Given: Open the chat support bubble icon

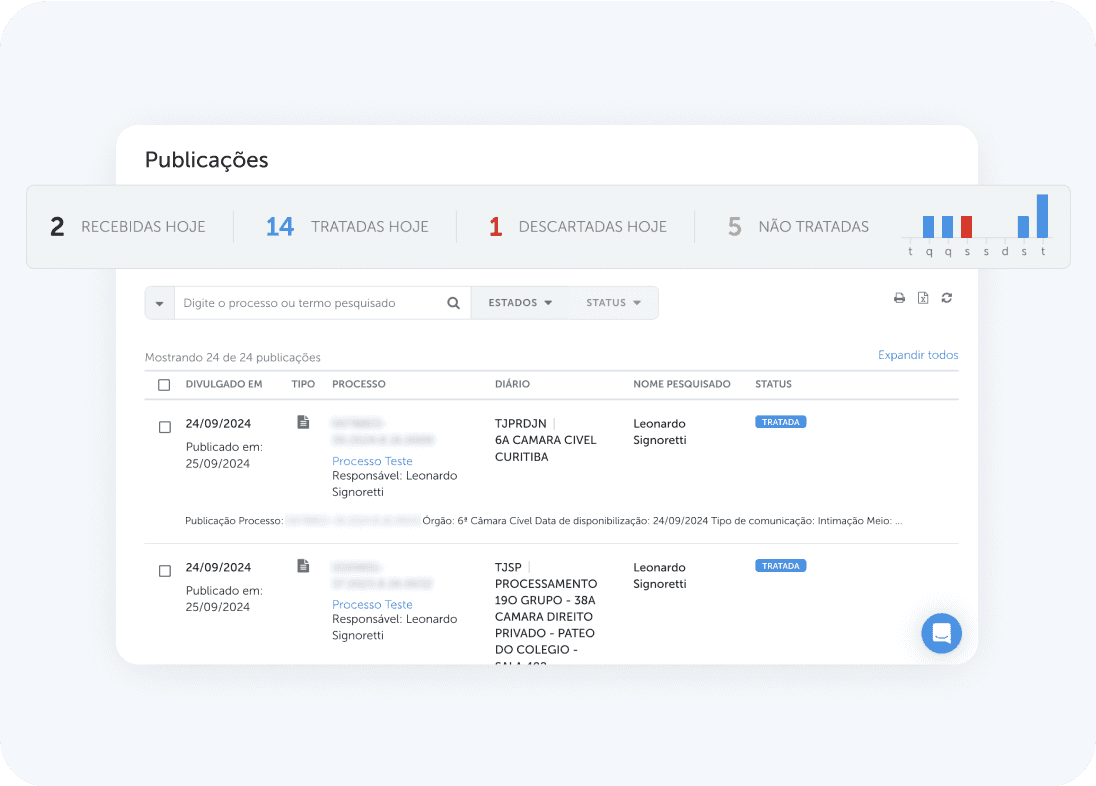Looking at the screenshot, I should [x=941, y=633].
